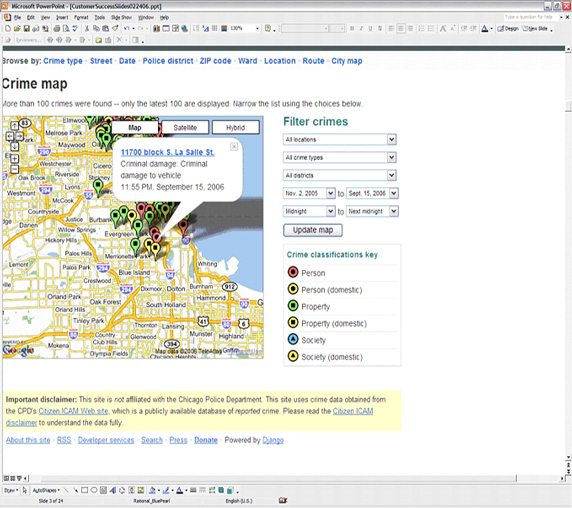Click the Insert Hyperlink globe icon
Image resolution: width=572 pixels, height=508 pixels.
click(x=185, y=28)
